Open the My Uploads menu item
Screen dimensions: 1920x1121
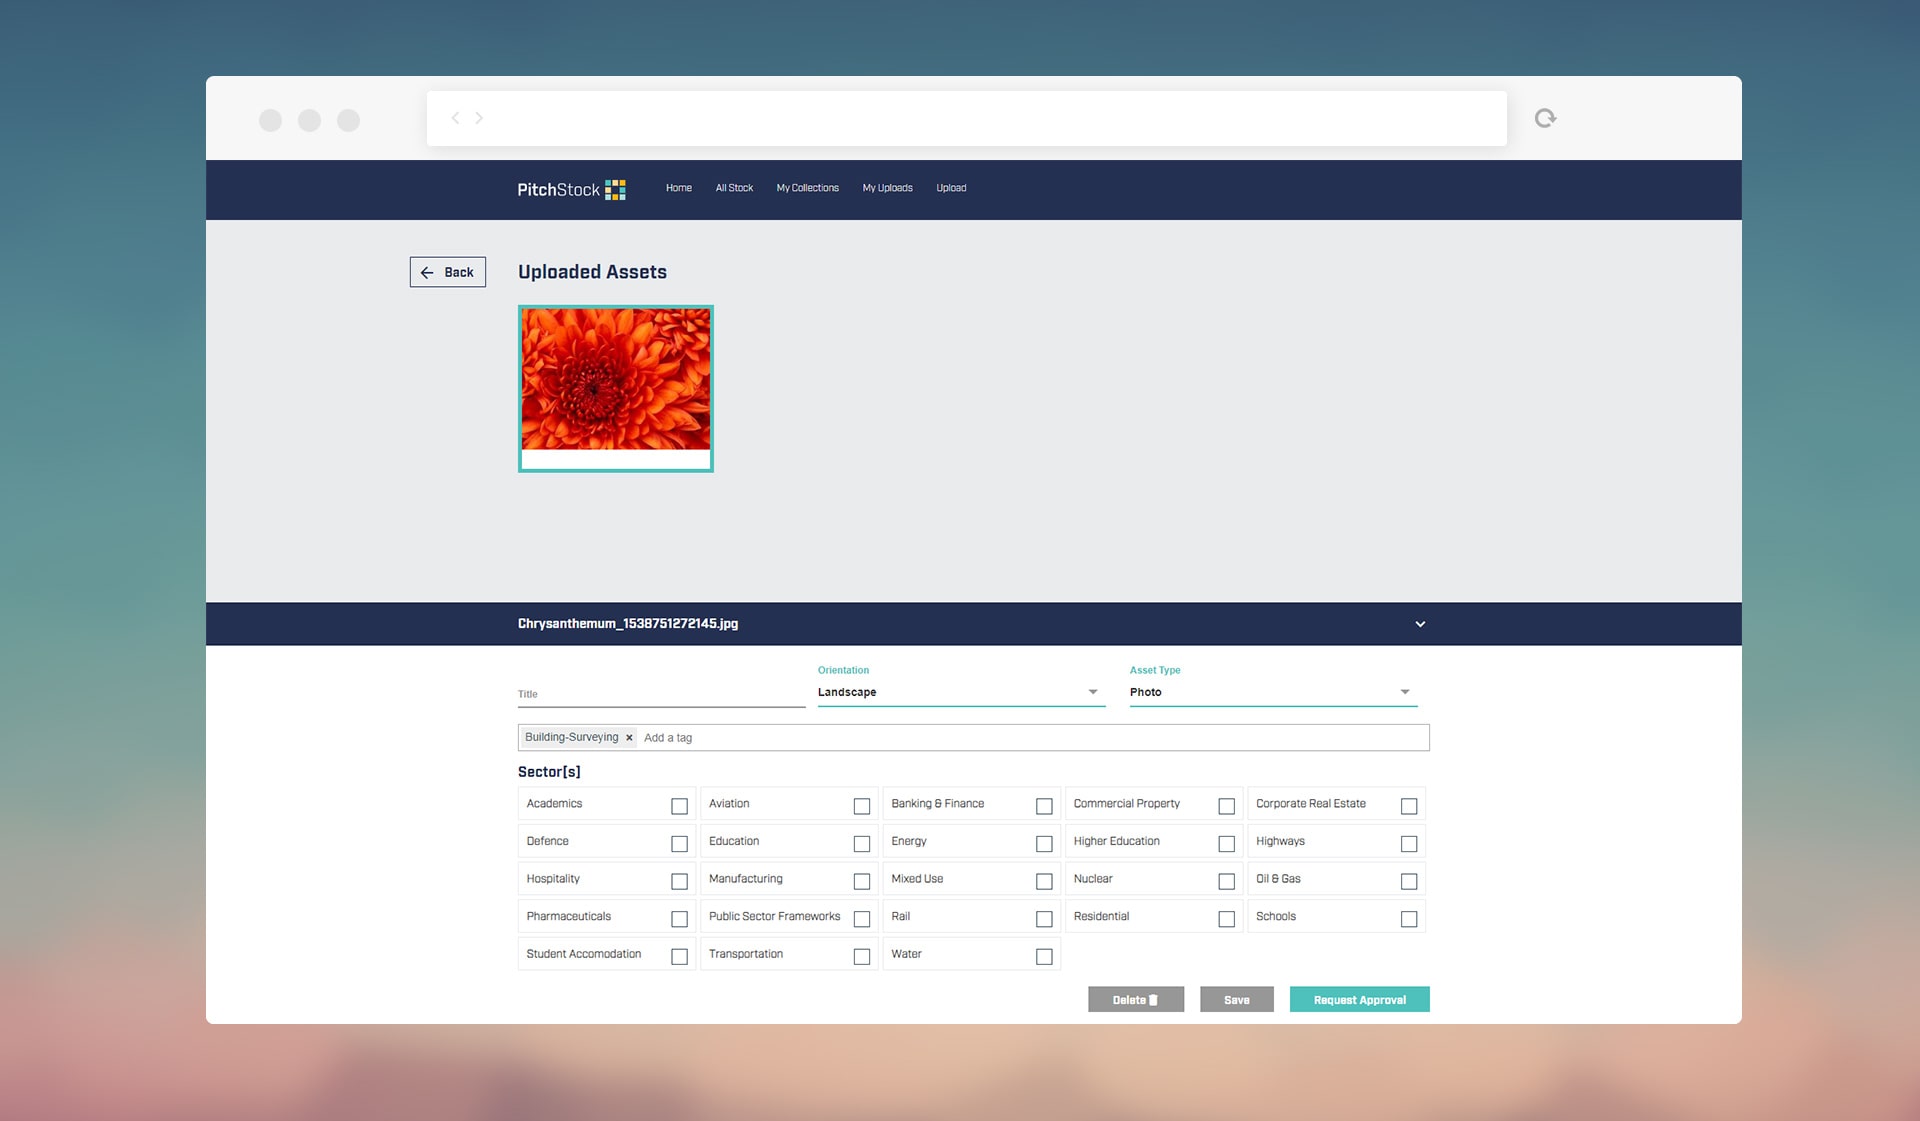(887, 188)
